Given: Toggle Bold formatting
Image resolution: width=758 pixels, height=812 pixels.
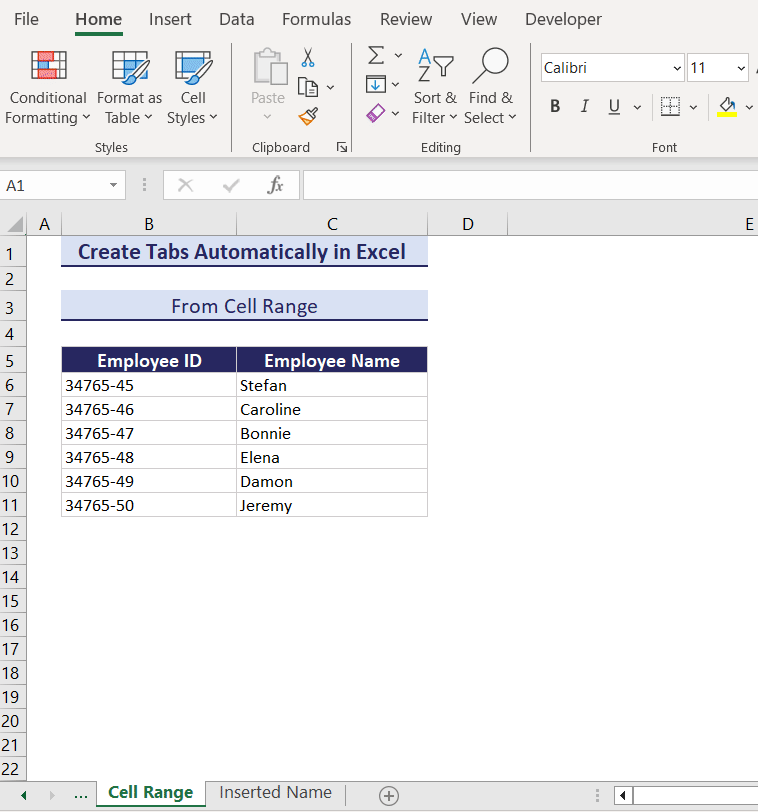Looking at the screenshot, I should click(555, 106).
